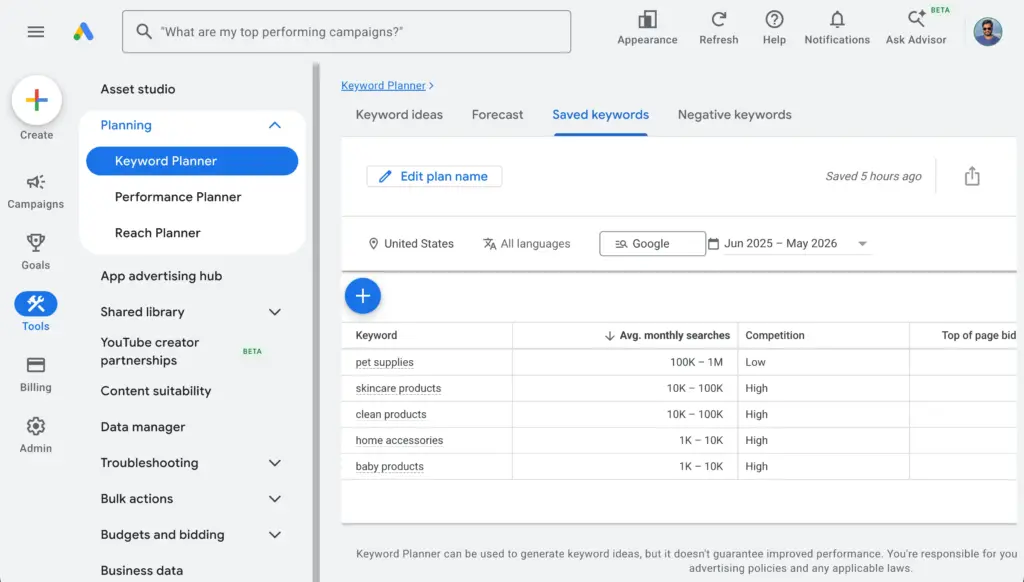1024x582 pixels.
Task: Switch to the Keyword ideas tab
Action: 399,114
